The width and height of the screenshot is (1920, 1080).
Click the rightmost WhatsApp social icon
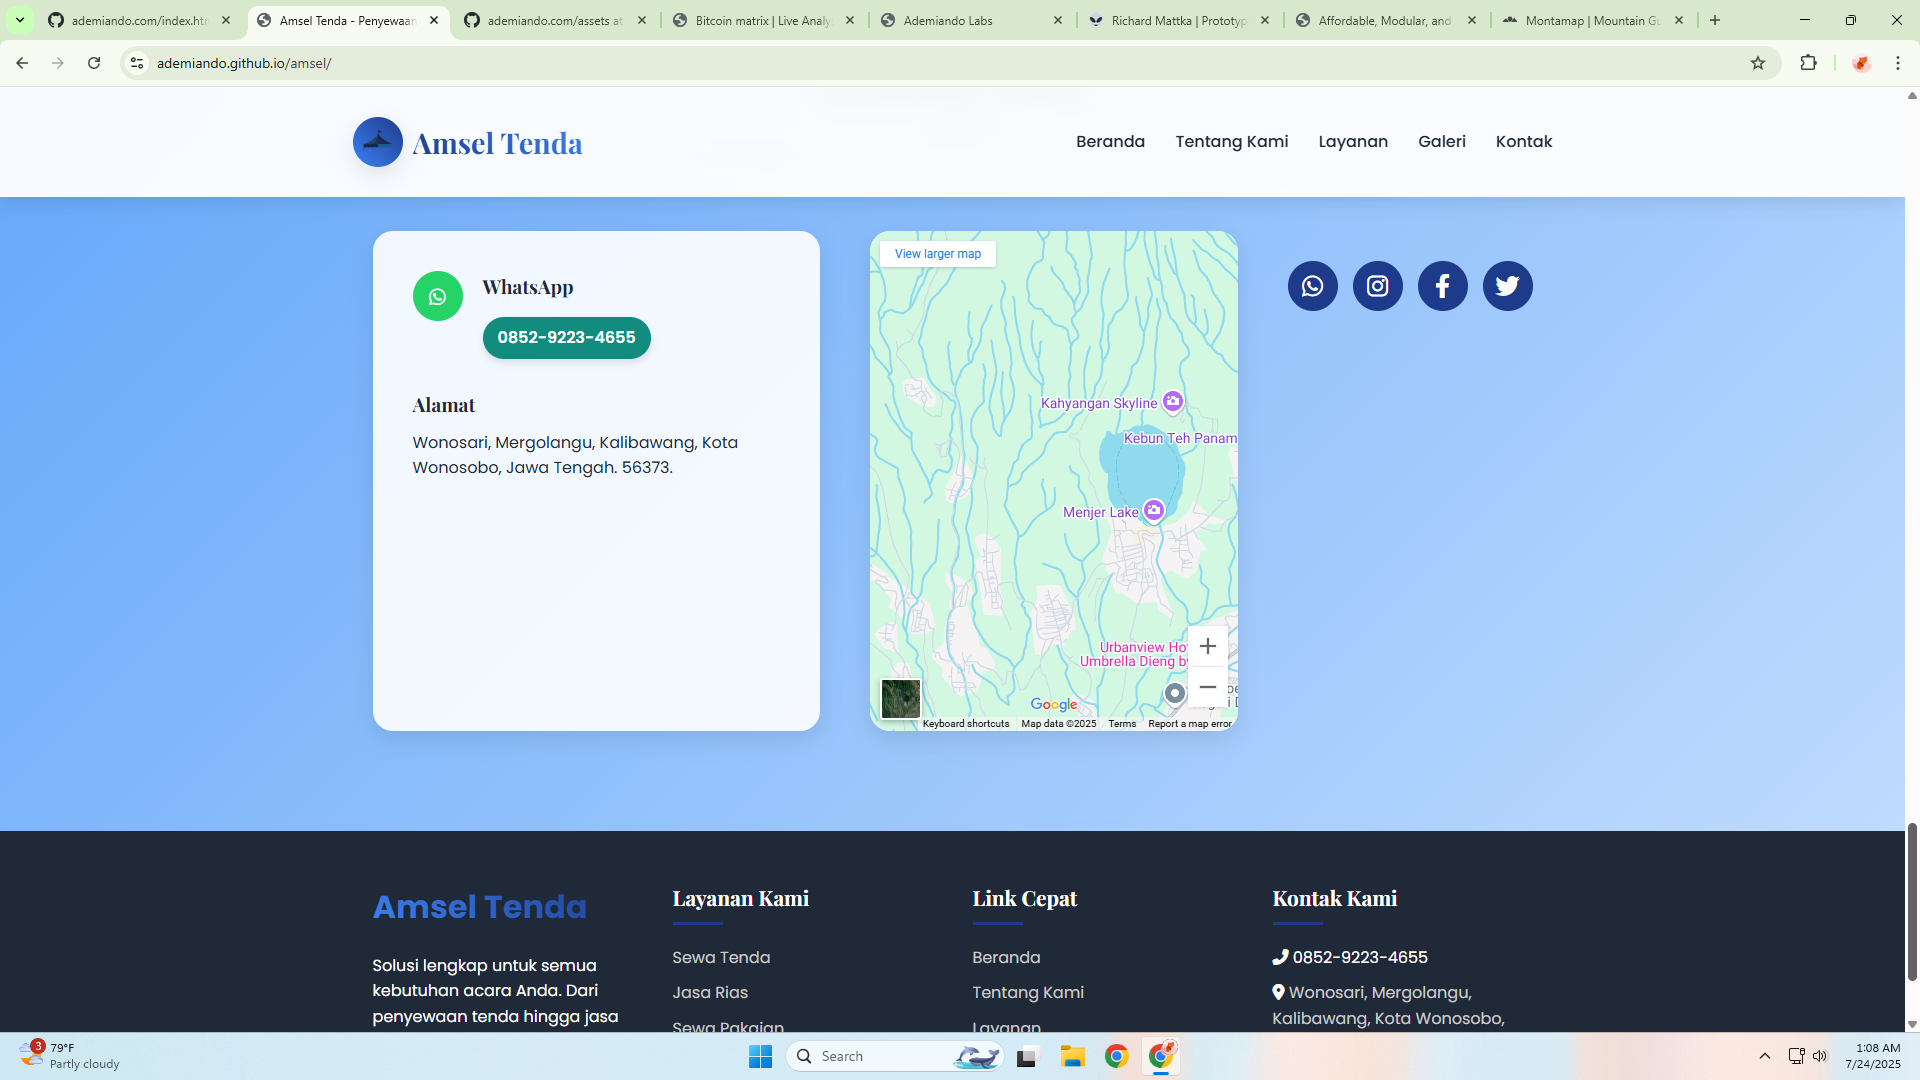[1312, 286]
